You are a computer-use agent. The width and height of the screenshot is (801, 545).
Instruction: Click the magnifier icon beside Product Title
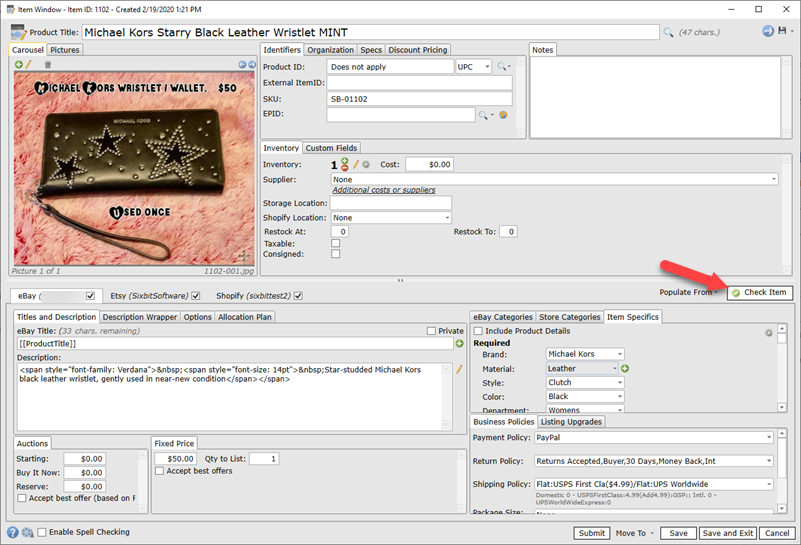coord(668,32)
